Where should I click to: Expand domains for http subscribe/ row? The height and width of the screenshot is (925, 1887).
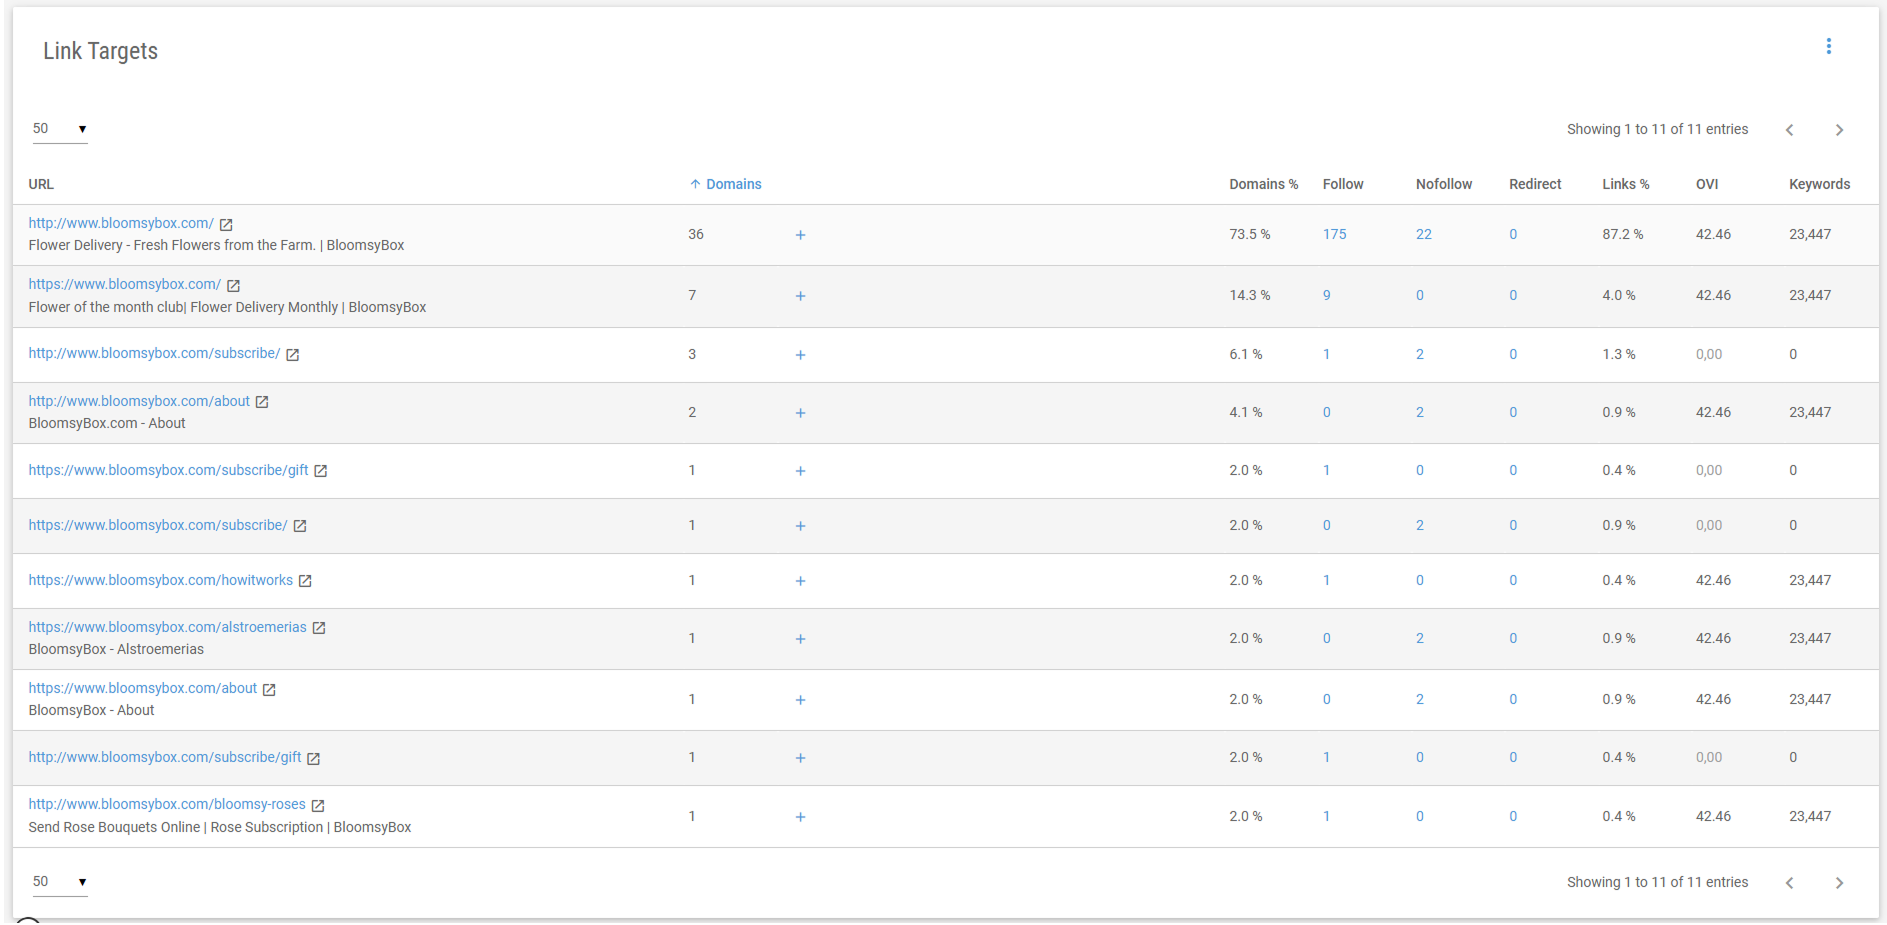pyautogui.click(x=800, y=355)
